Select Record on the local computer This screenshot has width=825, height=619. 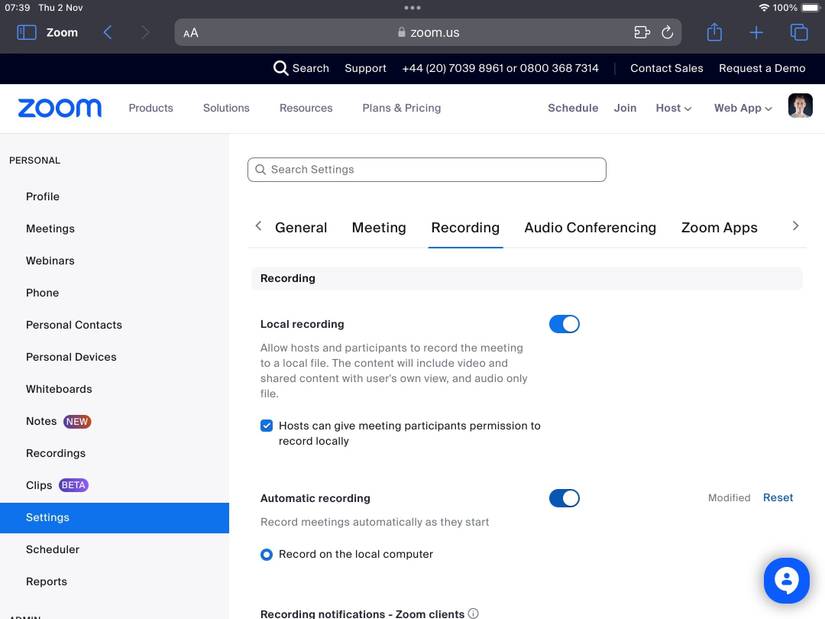(x=267, y=554)
